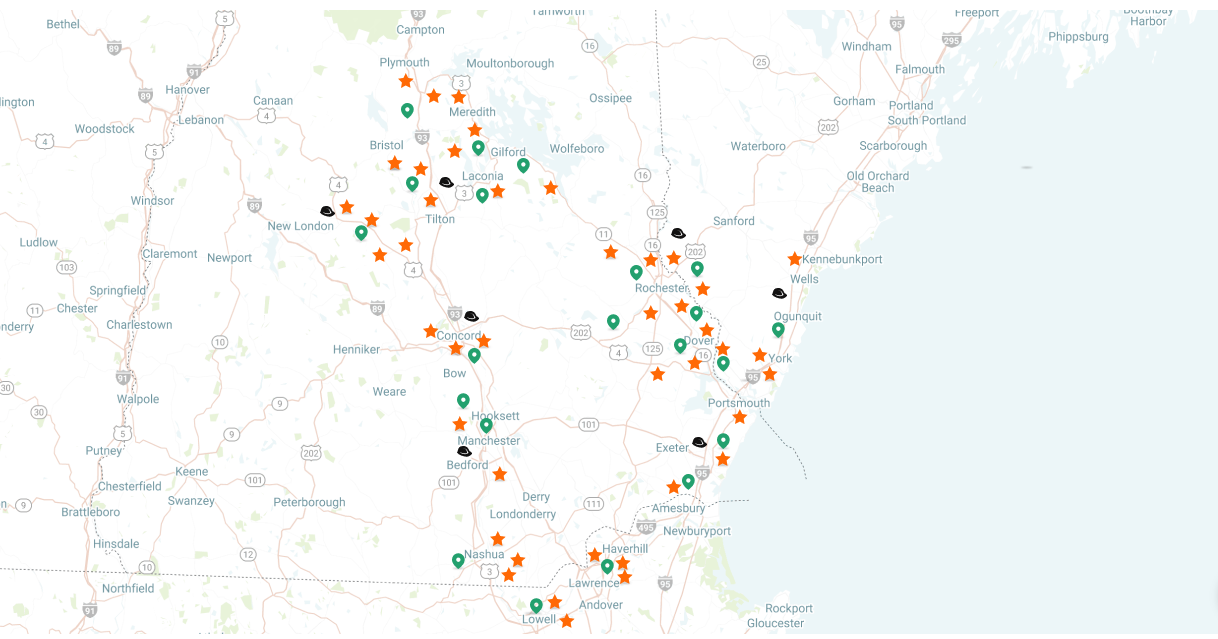Open the green pin below Ogunquit label
This screenshot has width=1218, height=639.
click(778, 329)
